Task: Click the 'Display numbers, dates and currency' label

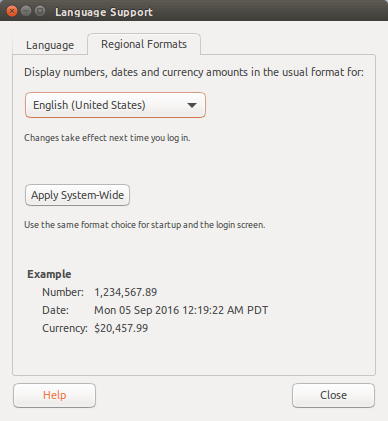Action: (194, 72)
